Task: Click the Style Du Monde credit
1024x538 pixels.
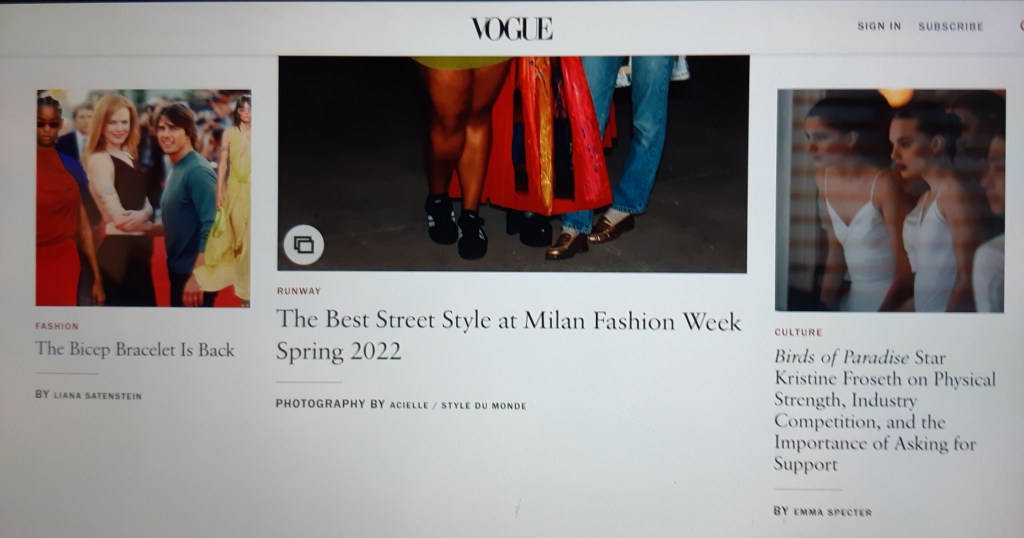Action: pos(483,406)
